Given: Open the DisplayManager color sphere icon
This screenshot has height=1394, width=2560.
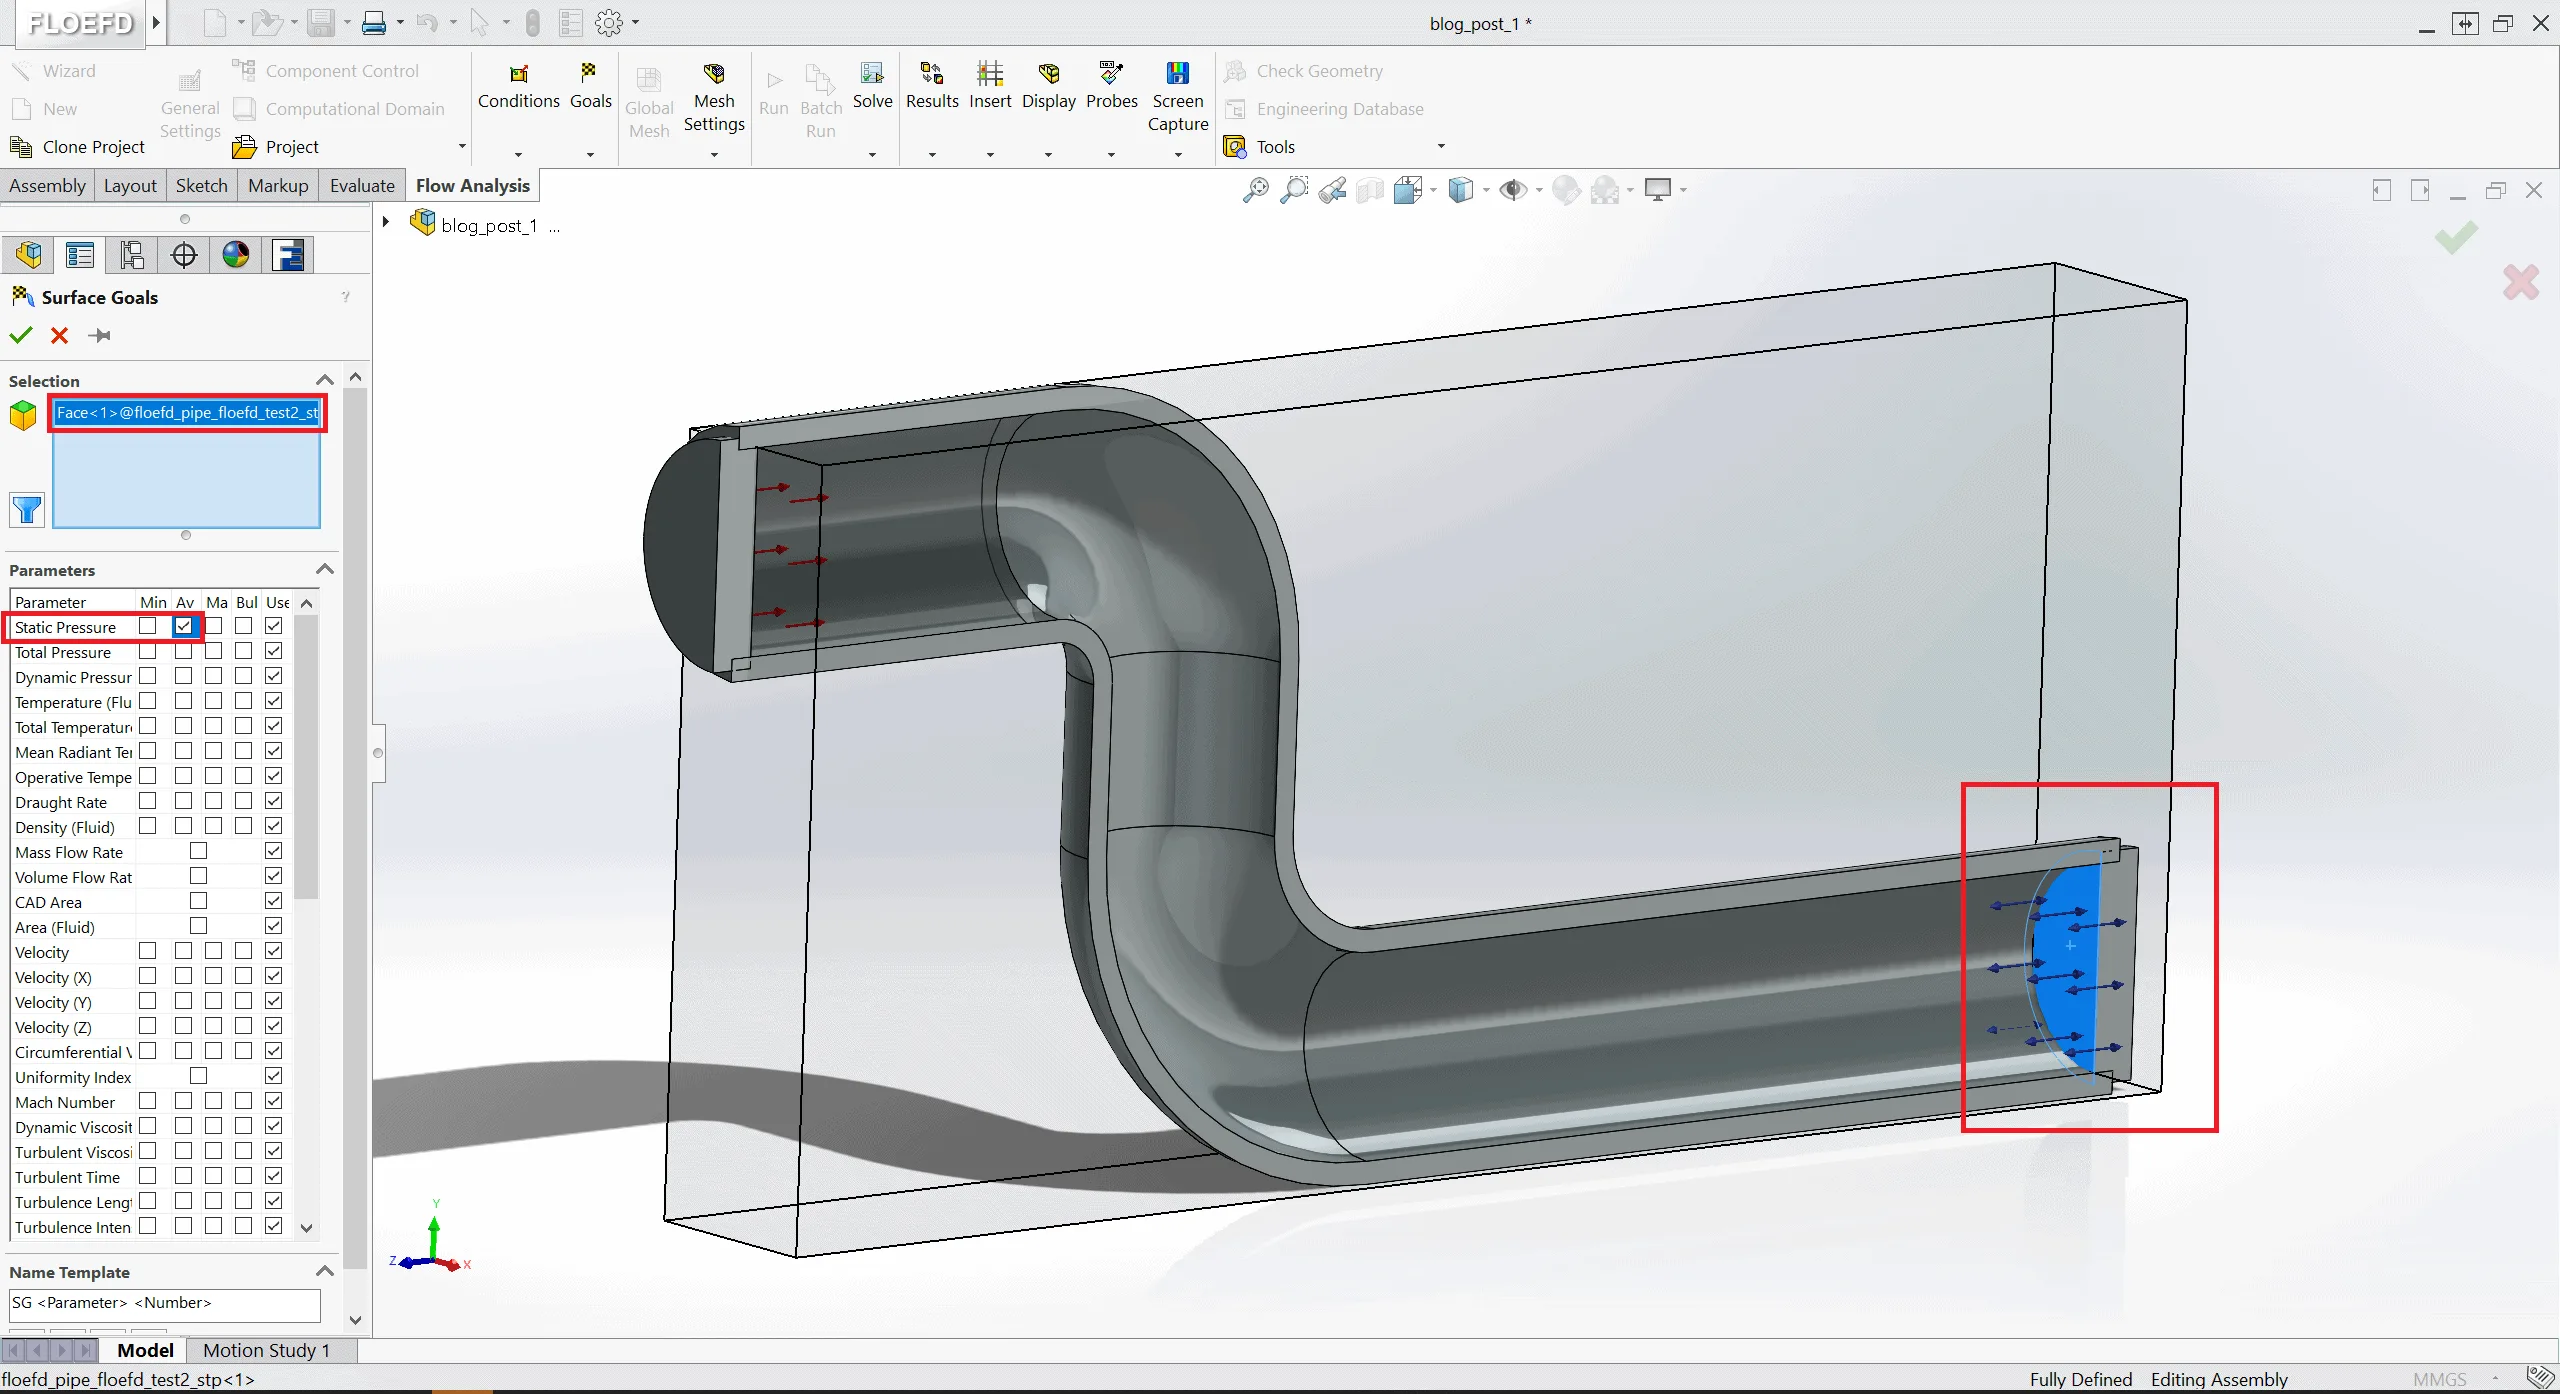Looking at the screenshot, I should [236, 255].
